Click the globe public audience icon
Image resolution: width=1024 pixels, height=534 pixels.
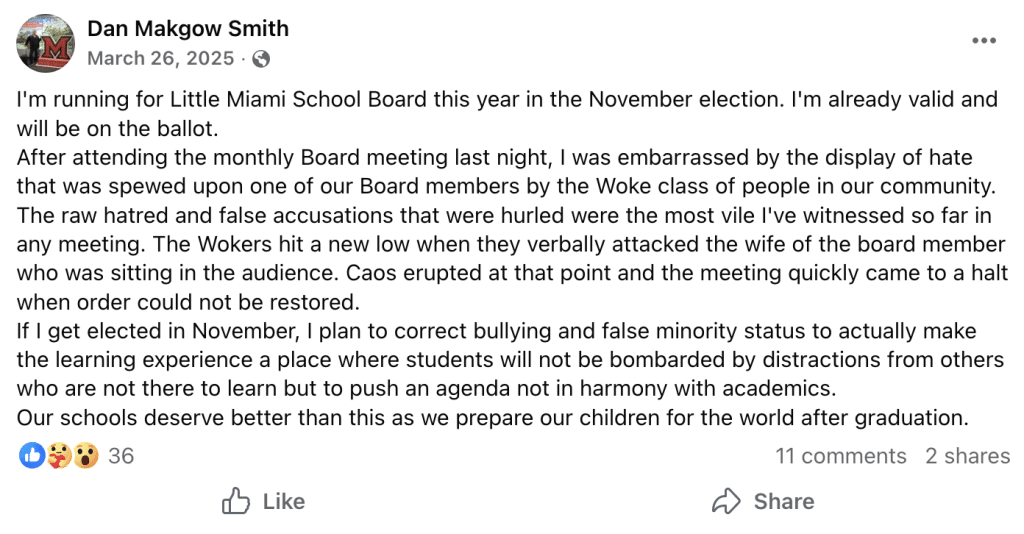pyautogui.click(x=261, y=59)
